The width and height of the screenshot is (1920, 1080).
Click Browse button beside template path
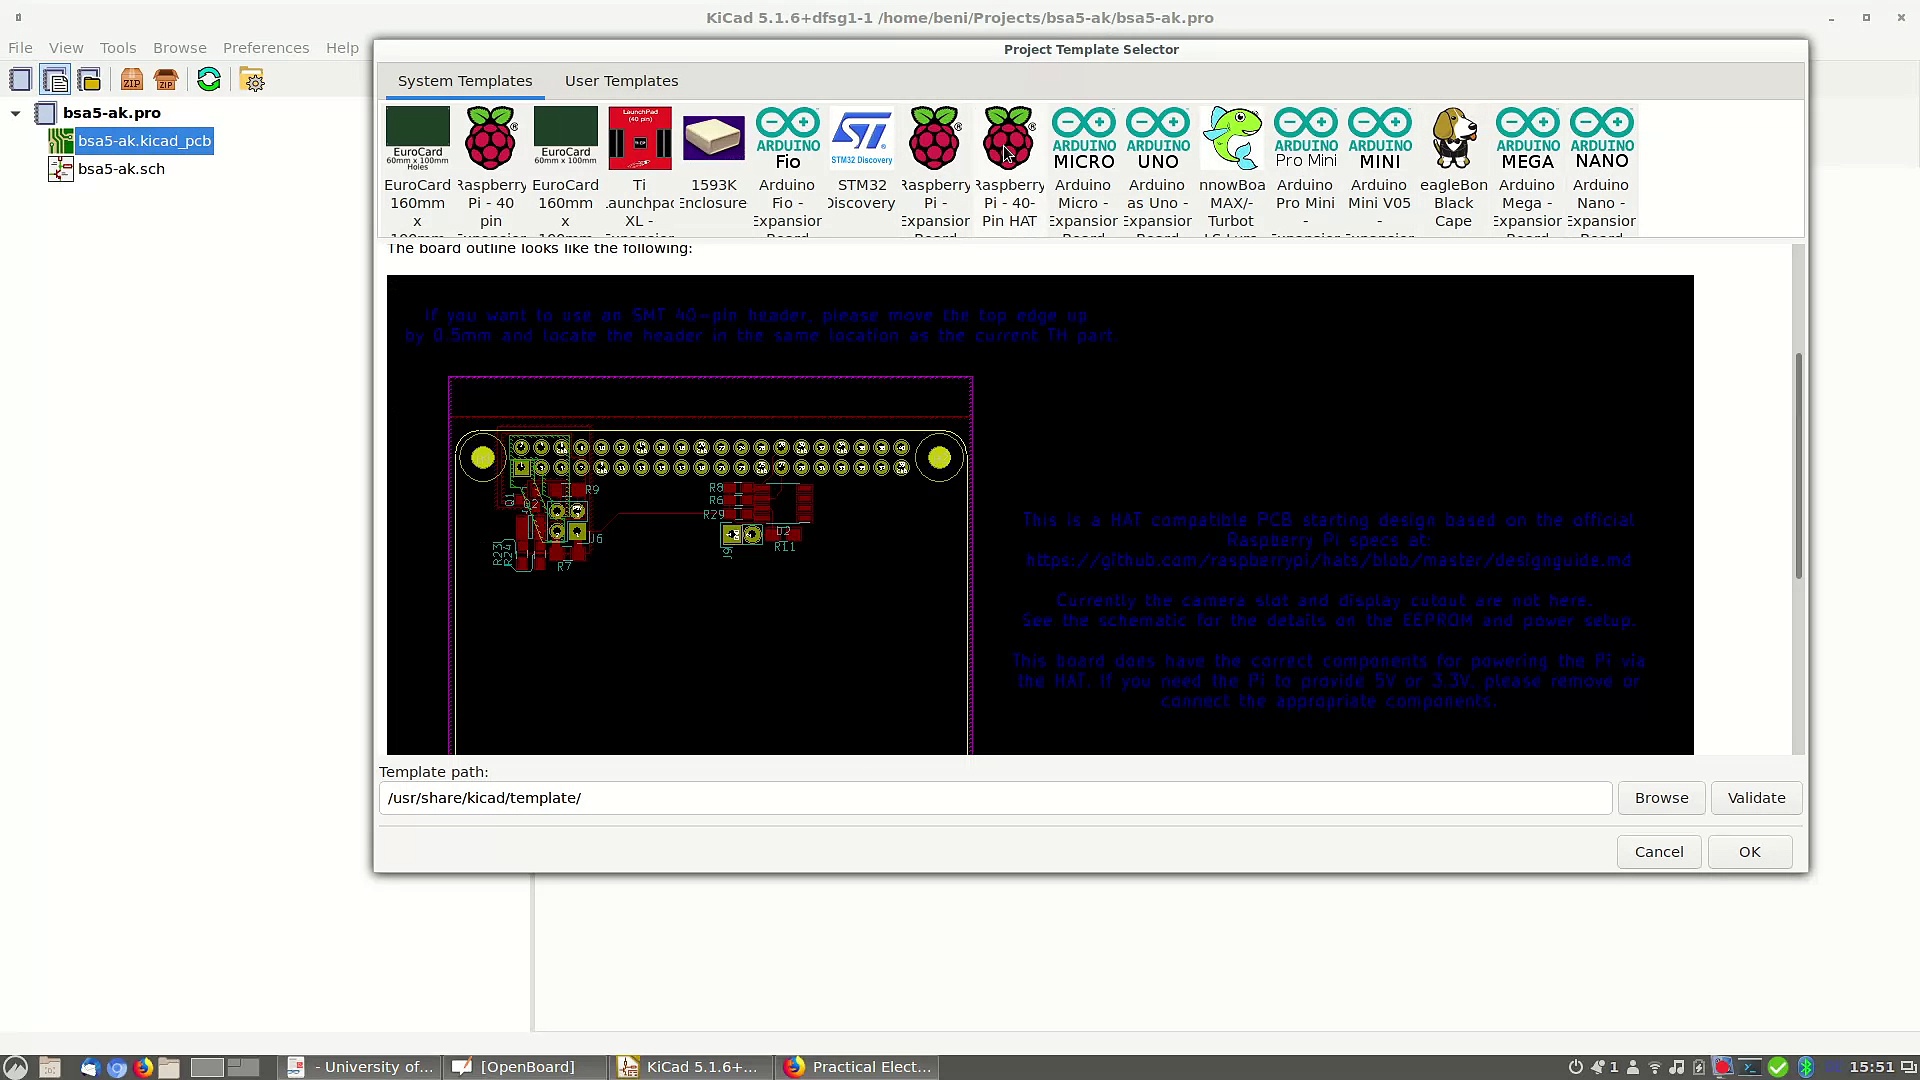point(1661,798)
